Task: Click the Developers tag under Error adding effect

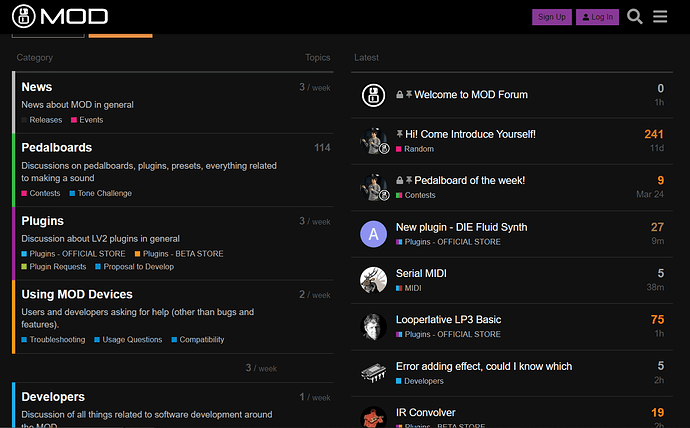Action: point(419,381)
